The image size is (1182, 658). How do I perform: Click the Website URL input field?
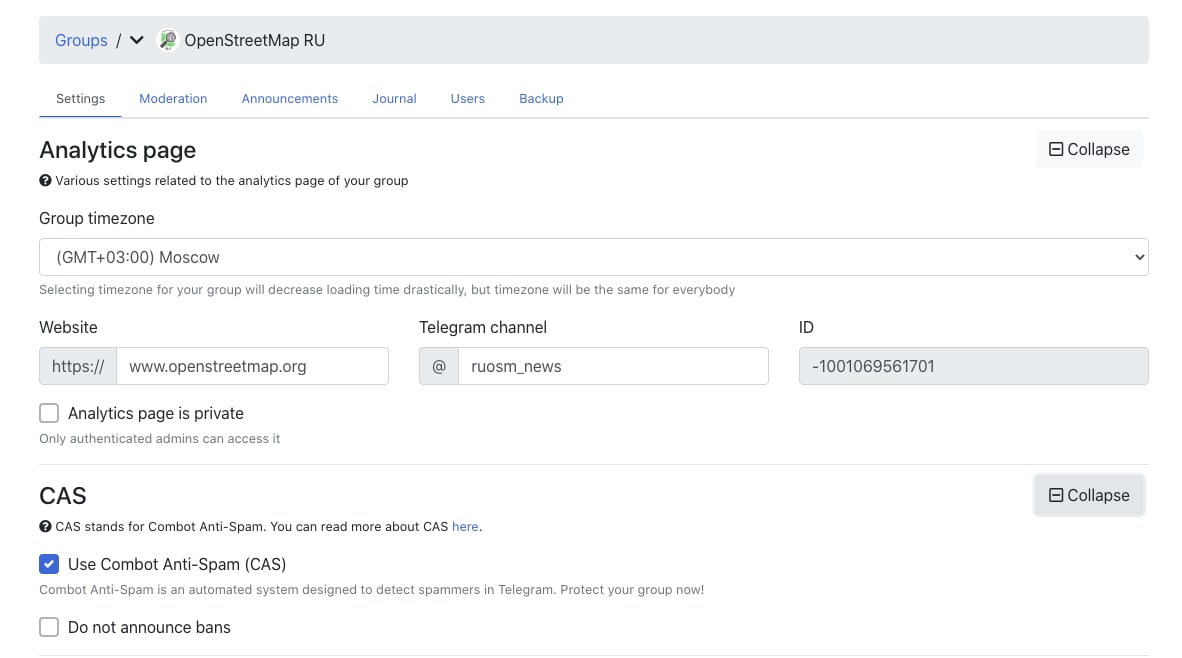coord(253,366)
